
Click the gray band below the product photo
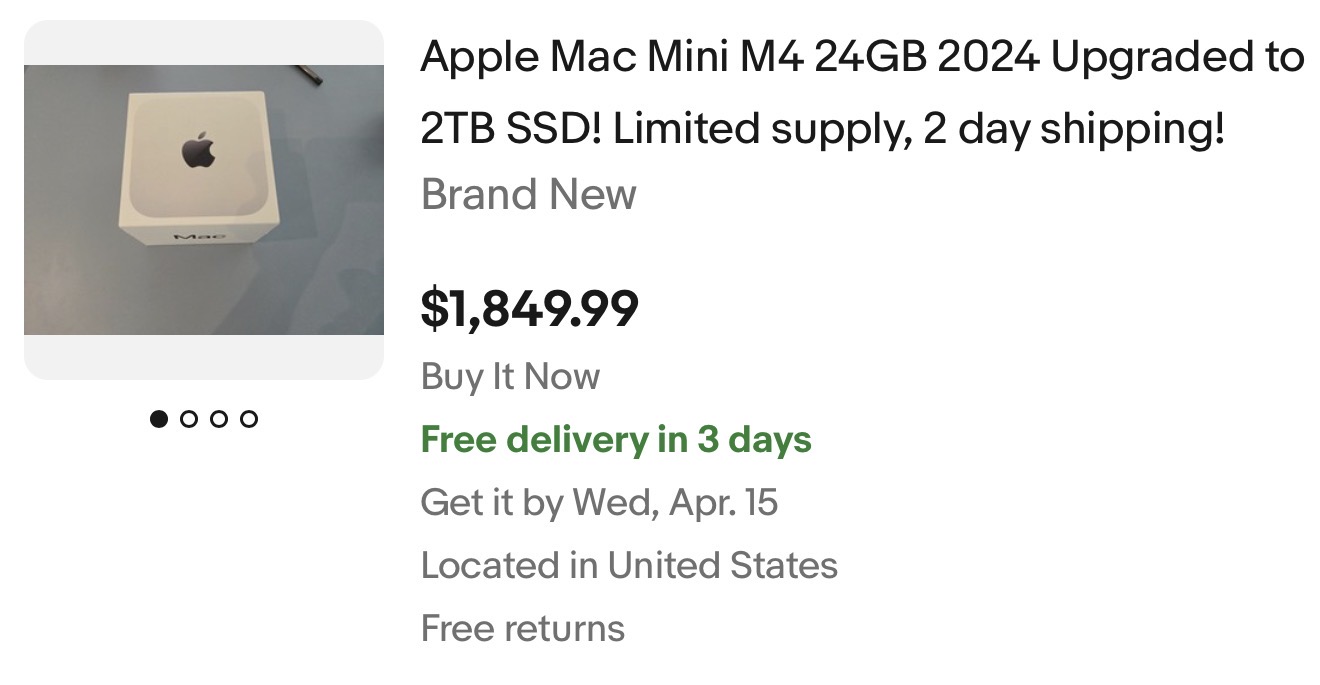[x=204, y=357]
